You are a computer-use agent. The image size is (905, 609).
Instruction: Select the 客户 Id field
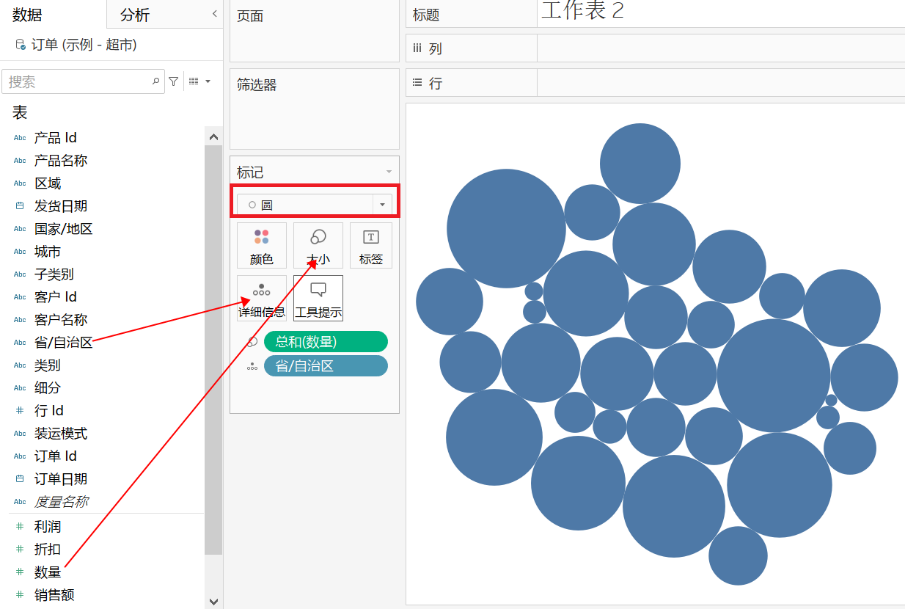[x=55, y=297]
